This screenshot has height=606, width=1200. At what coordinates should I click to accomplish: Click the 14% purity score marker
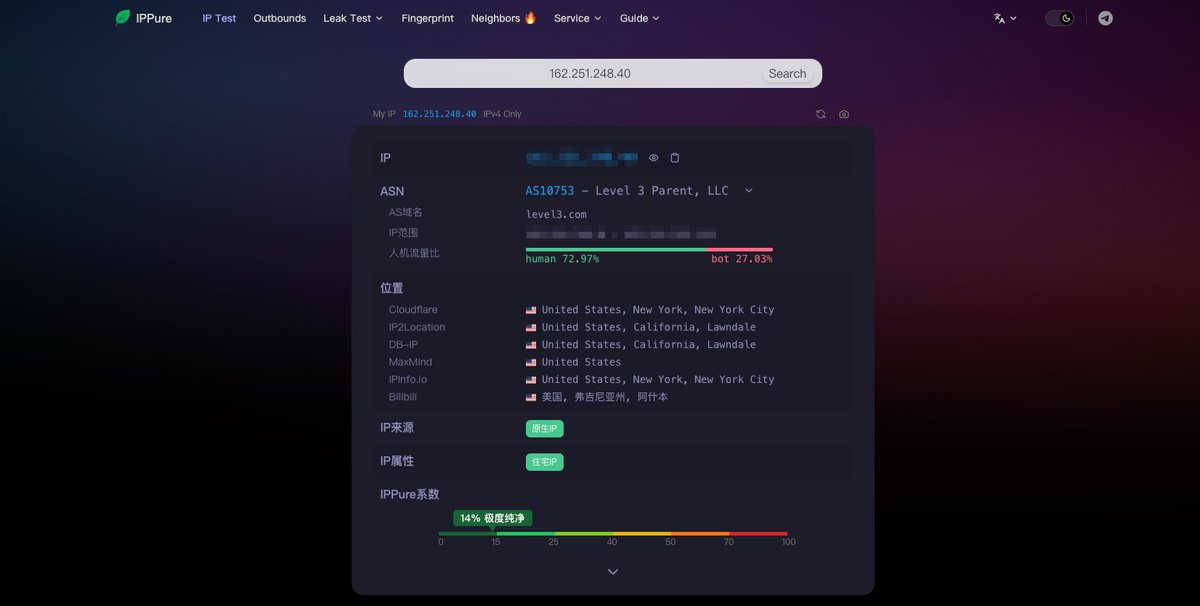(494, 518)
